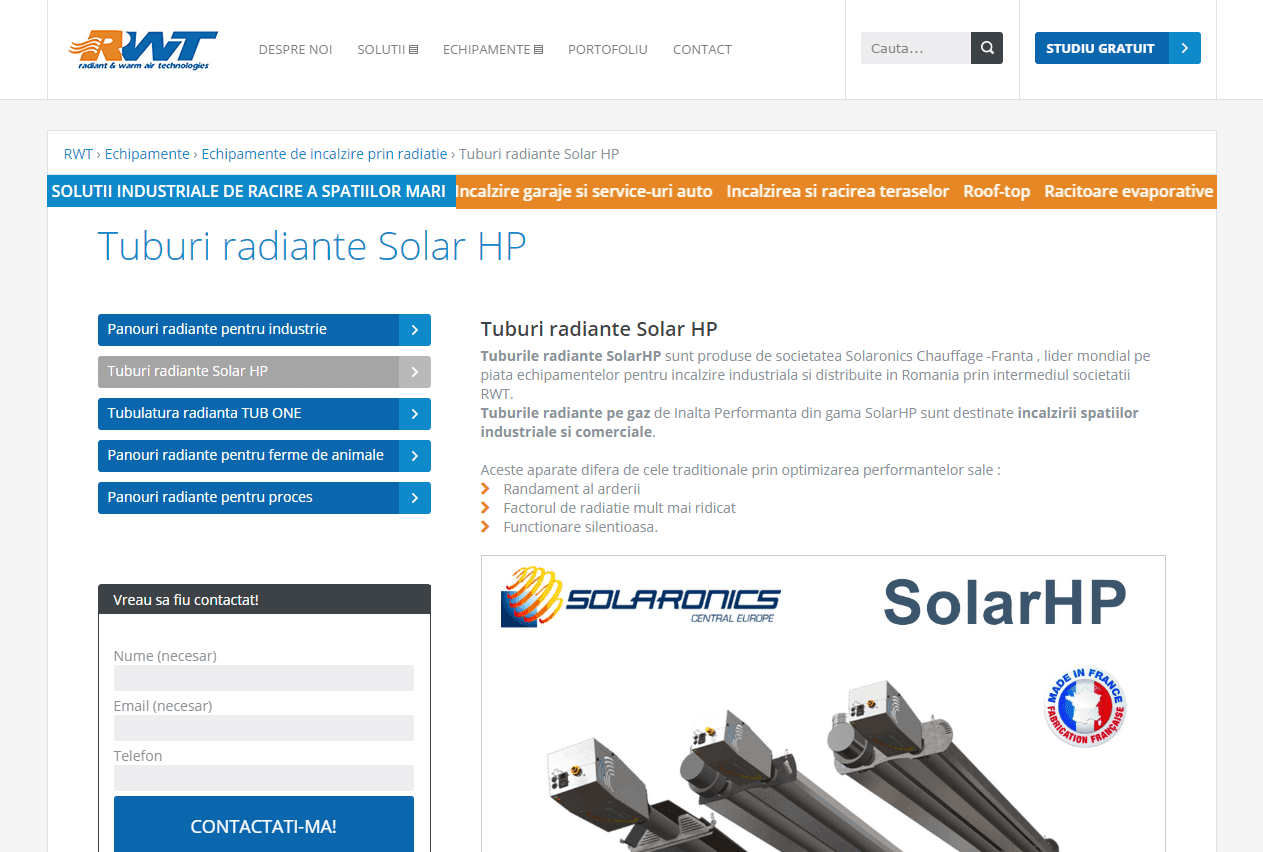This screenshot has width=1263, height=852.
Task: Click the Made in France badge
Action: (1085, 708)
